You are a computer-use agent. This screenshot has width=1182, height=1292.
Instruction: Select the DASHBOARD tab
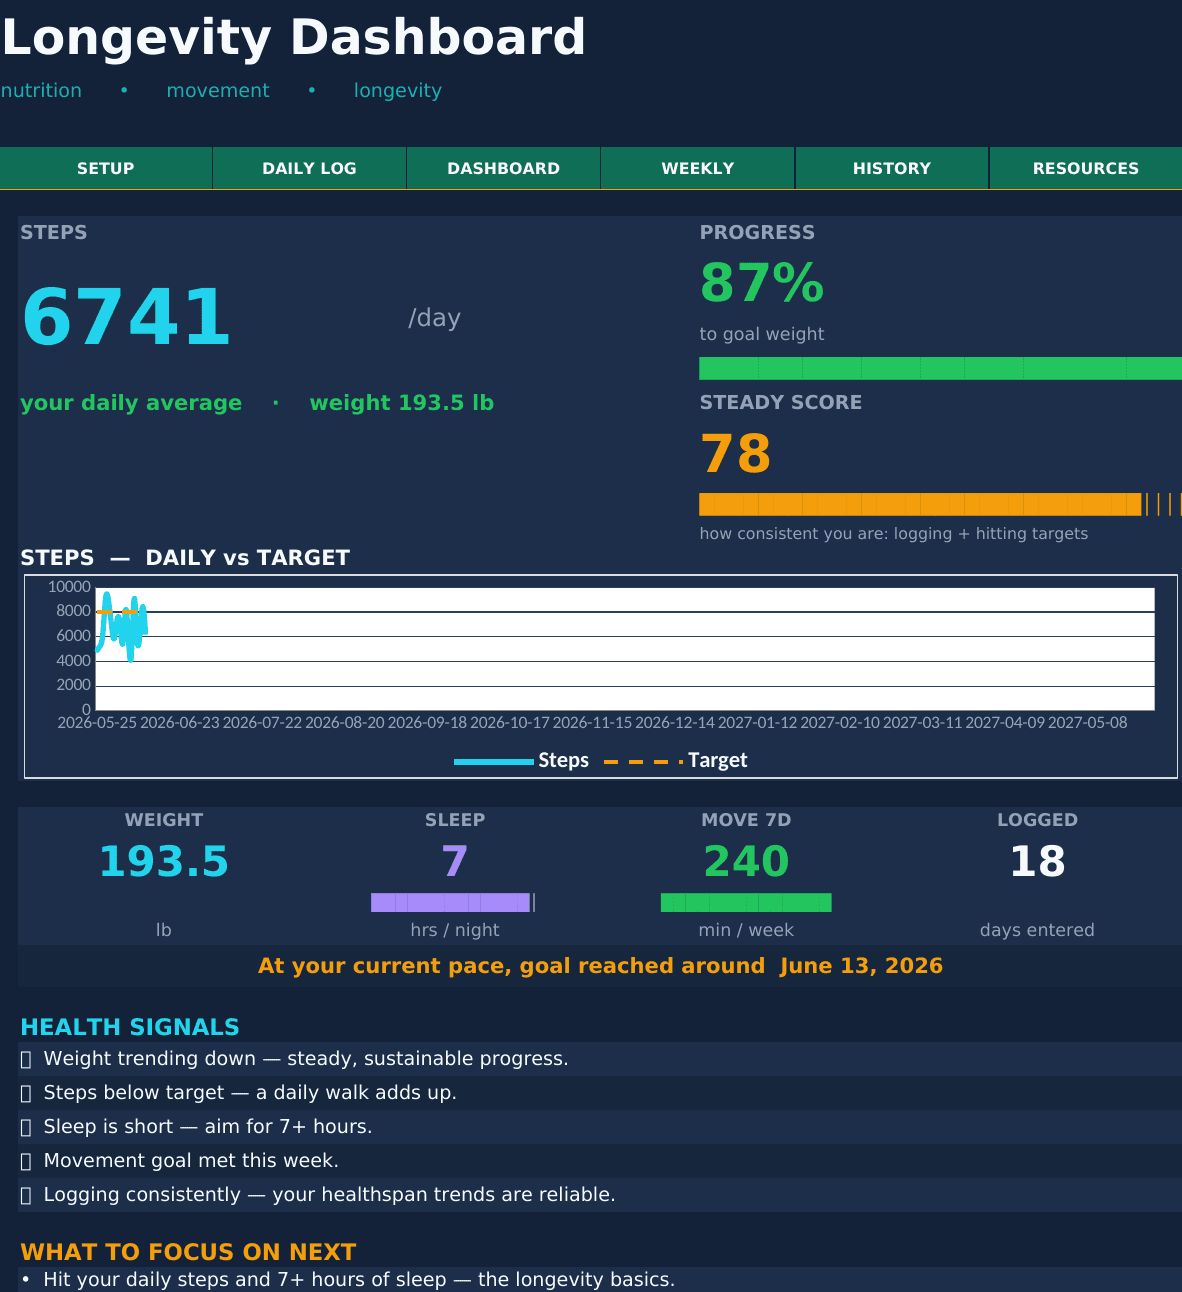click(x=503, y=168)
